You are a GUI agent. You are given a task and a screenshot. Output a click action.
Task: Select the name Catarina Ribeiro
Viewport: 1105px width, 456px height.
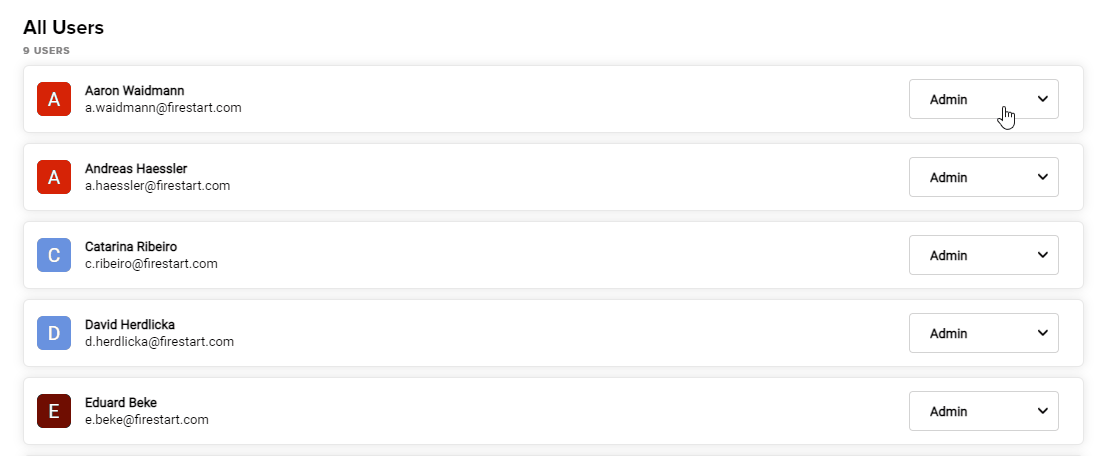coord(130,247)
